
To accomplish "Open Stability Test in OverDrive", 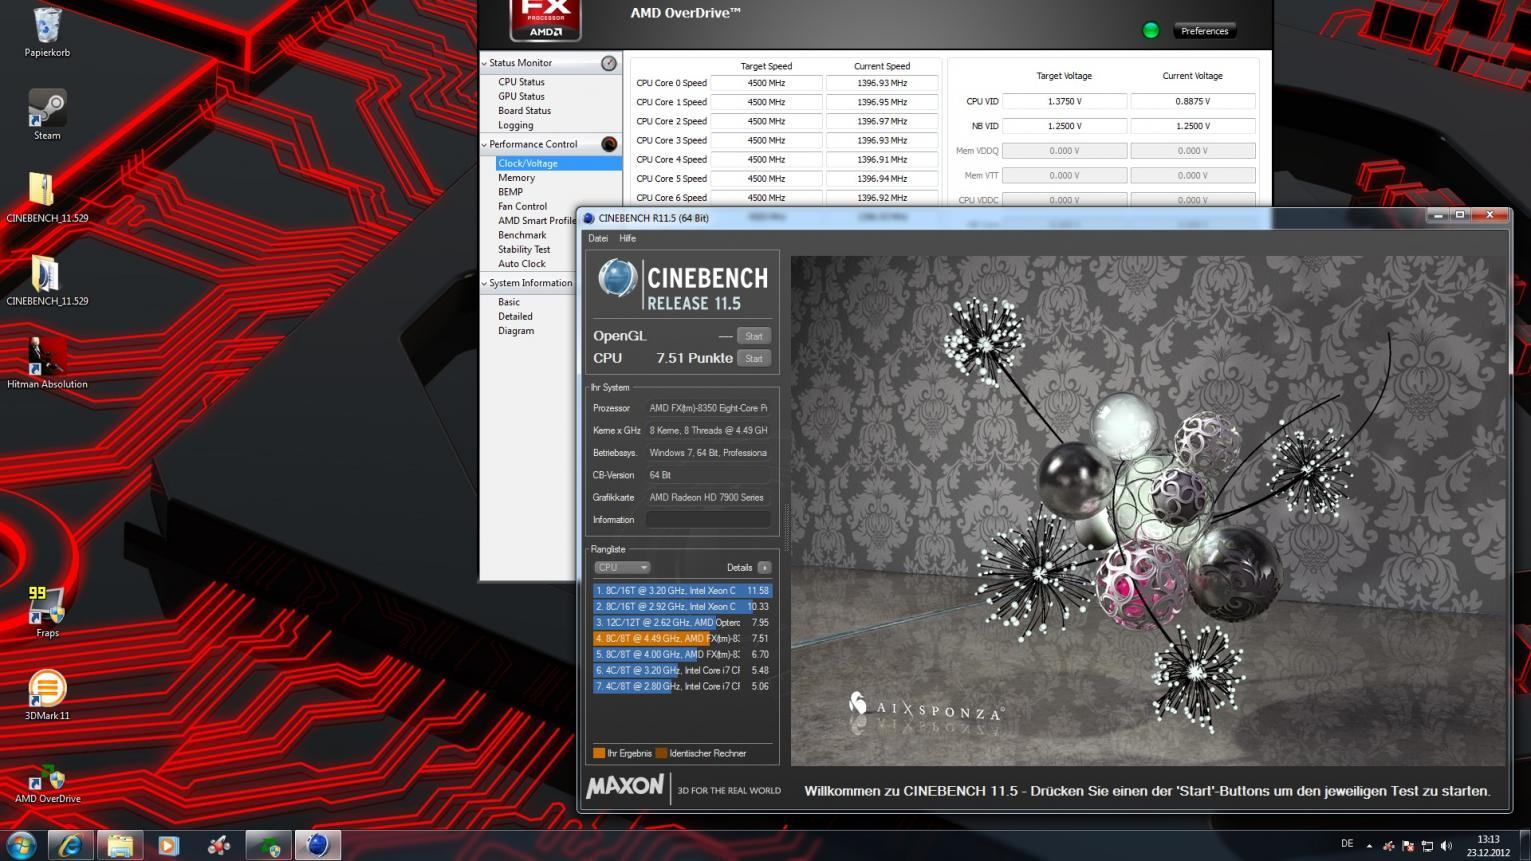I will point(524,250).
